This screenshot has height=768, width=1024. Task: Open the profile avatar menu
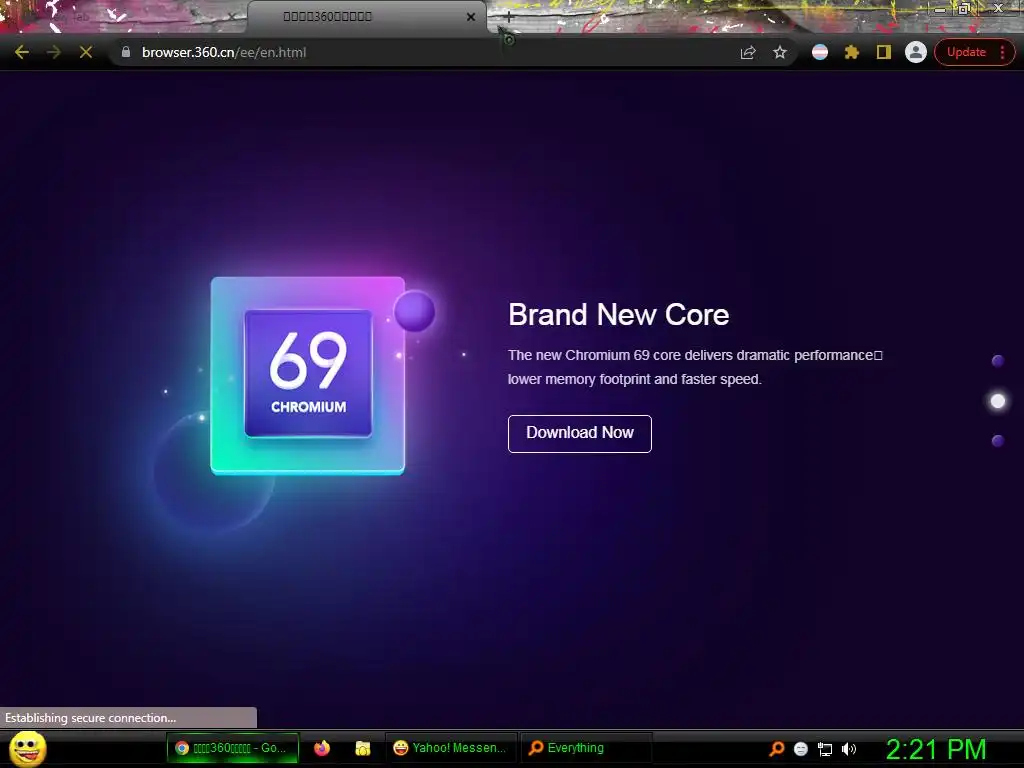[916, 52]
